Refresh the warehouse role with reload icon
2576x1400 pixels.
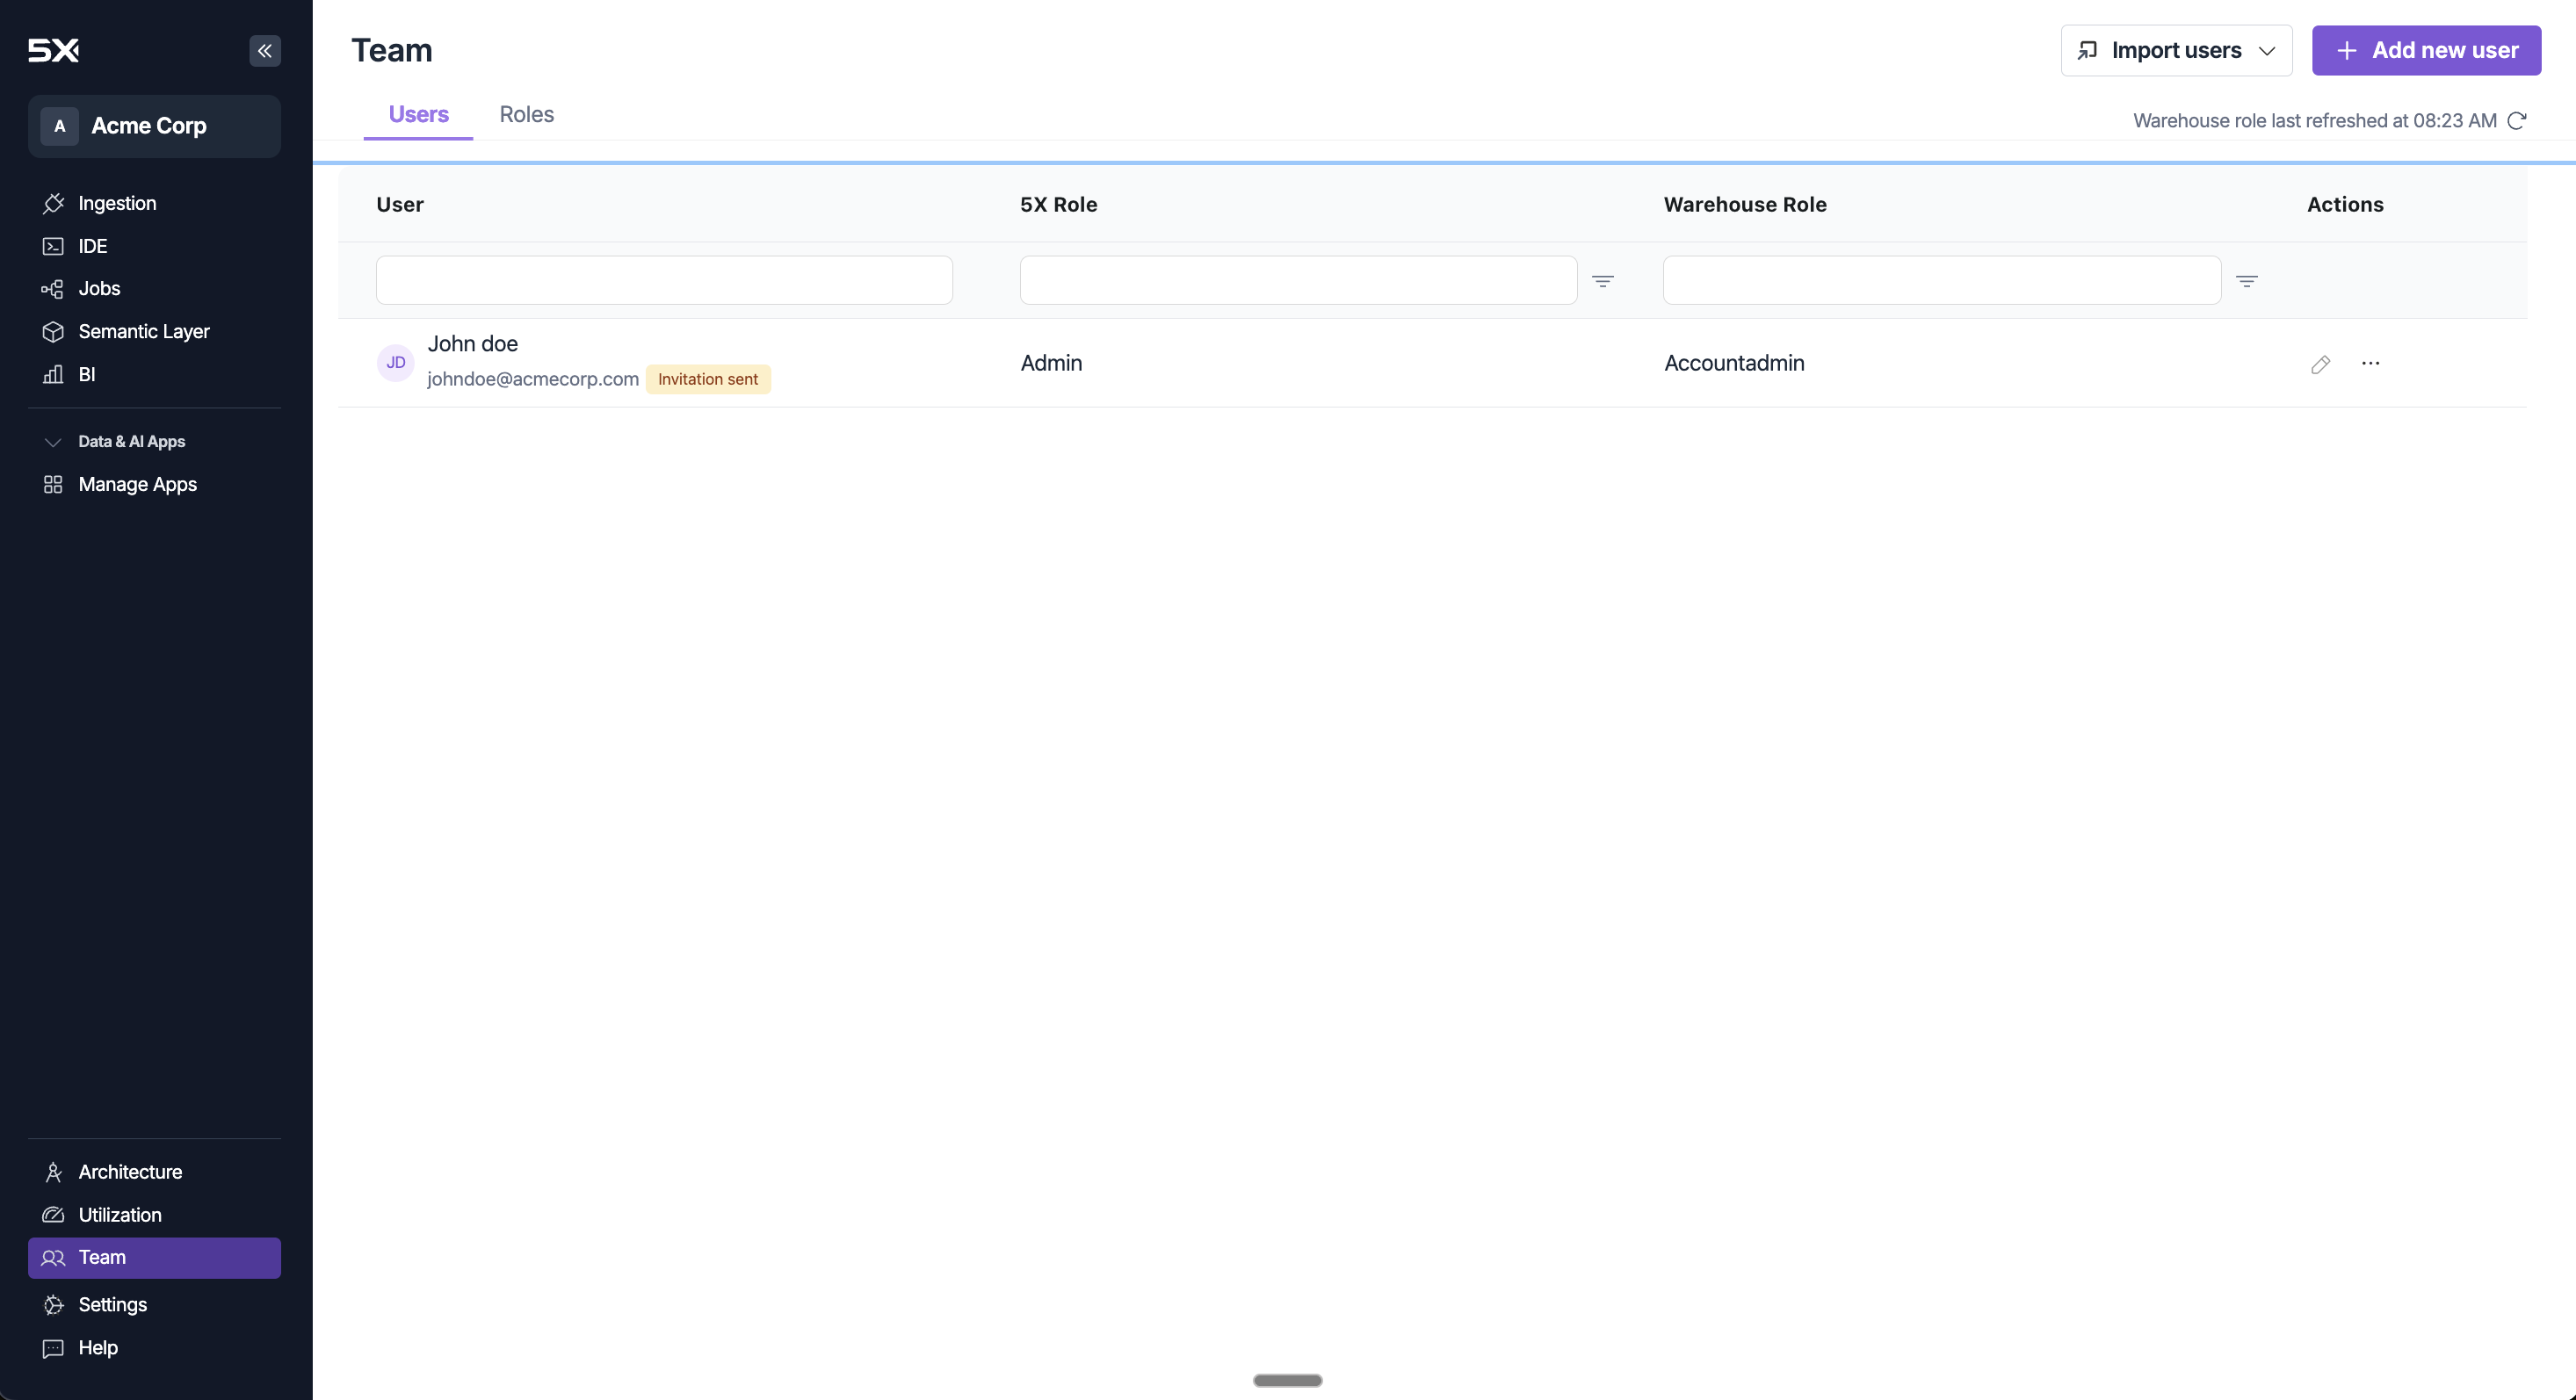tap(2517, 121)
